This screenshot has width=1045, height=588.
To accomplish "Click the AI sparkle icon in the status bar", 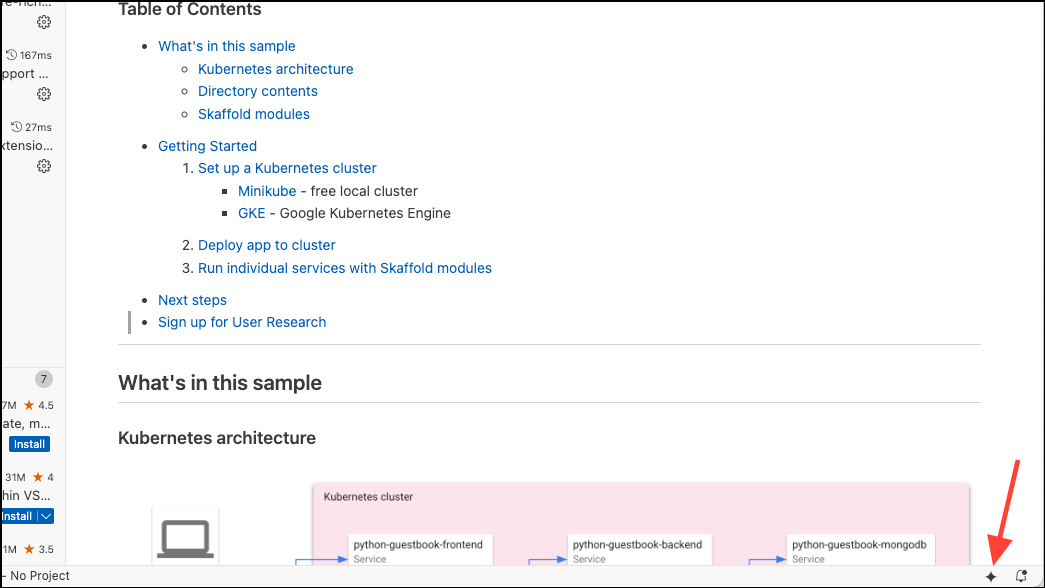I will (x=990, y=576).
